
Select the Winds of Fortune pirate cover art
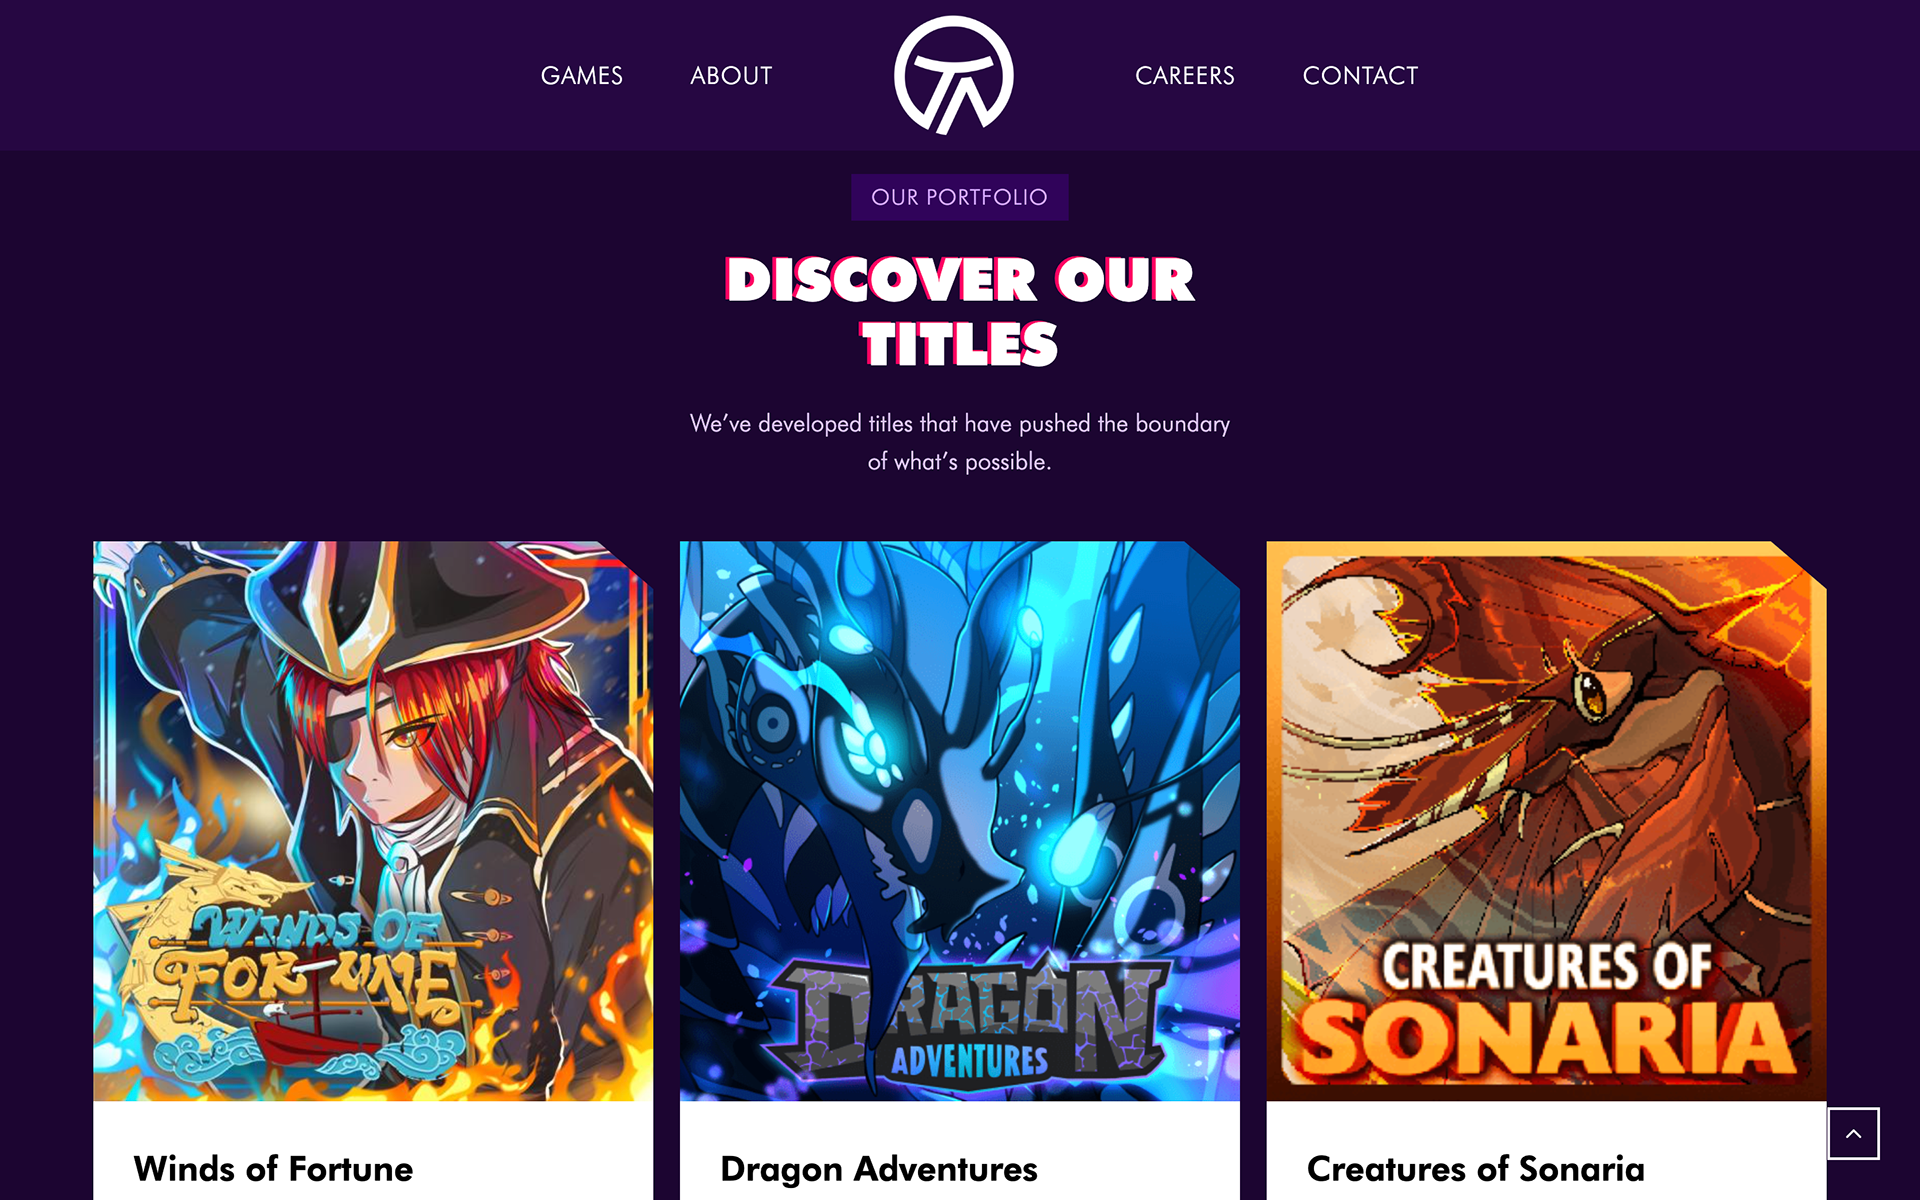click(x=373, y=821)
